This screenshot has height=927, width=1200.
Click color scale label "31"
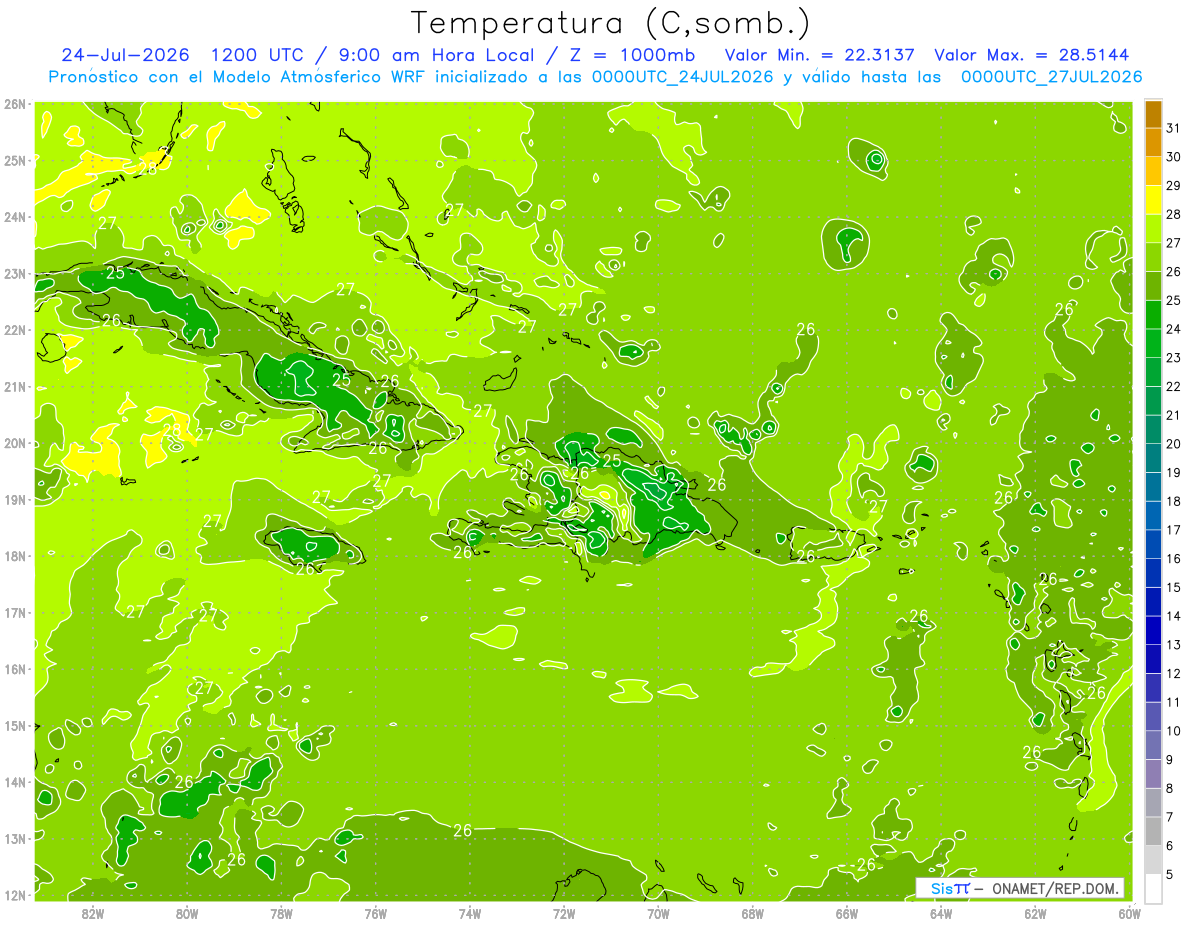[x=1173, y=129]
